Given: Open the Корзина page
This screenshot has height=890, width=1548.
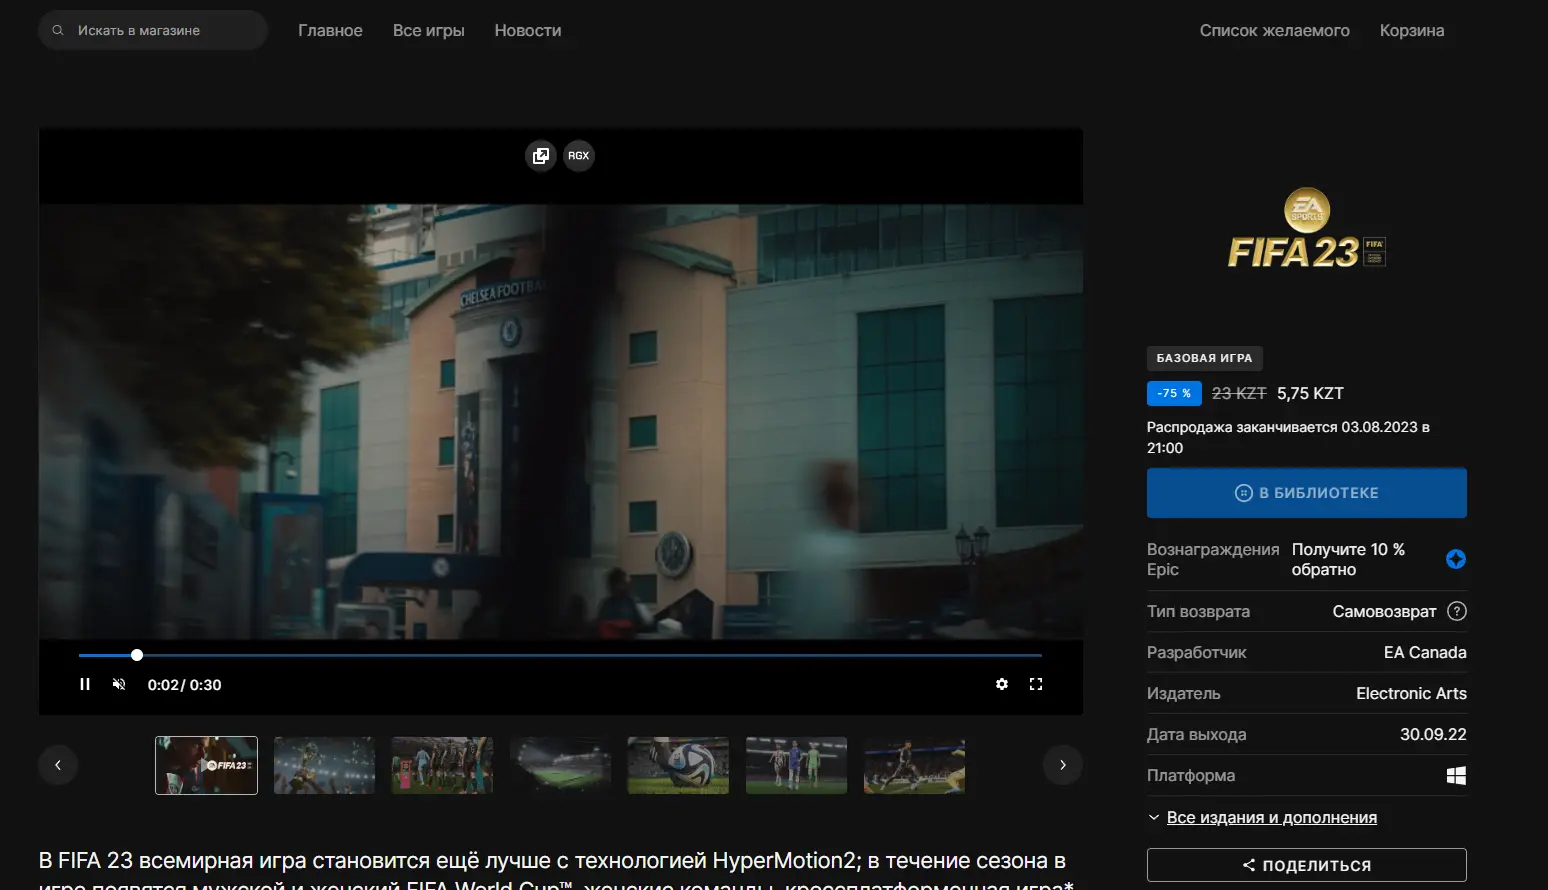Looking at the screenshot, I should [1411, 30].
